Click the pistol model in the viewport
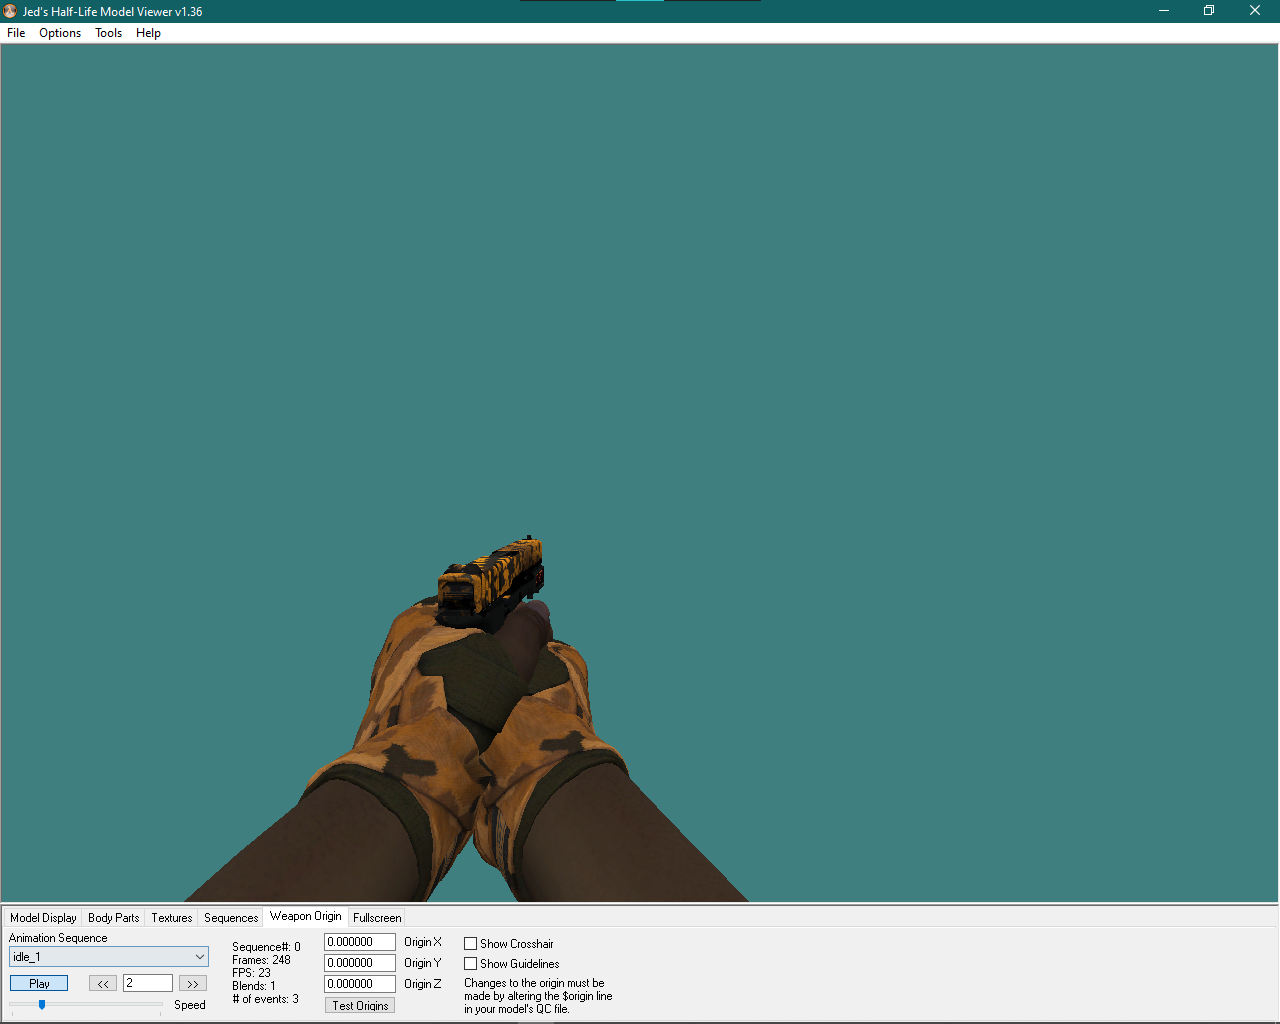Image resolution: width=1280 pixels, height=1024 pixels. 490,580
